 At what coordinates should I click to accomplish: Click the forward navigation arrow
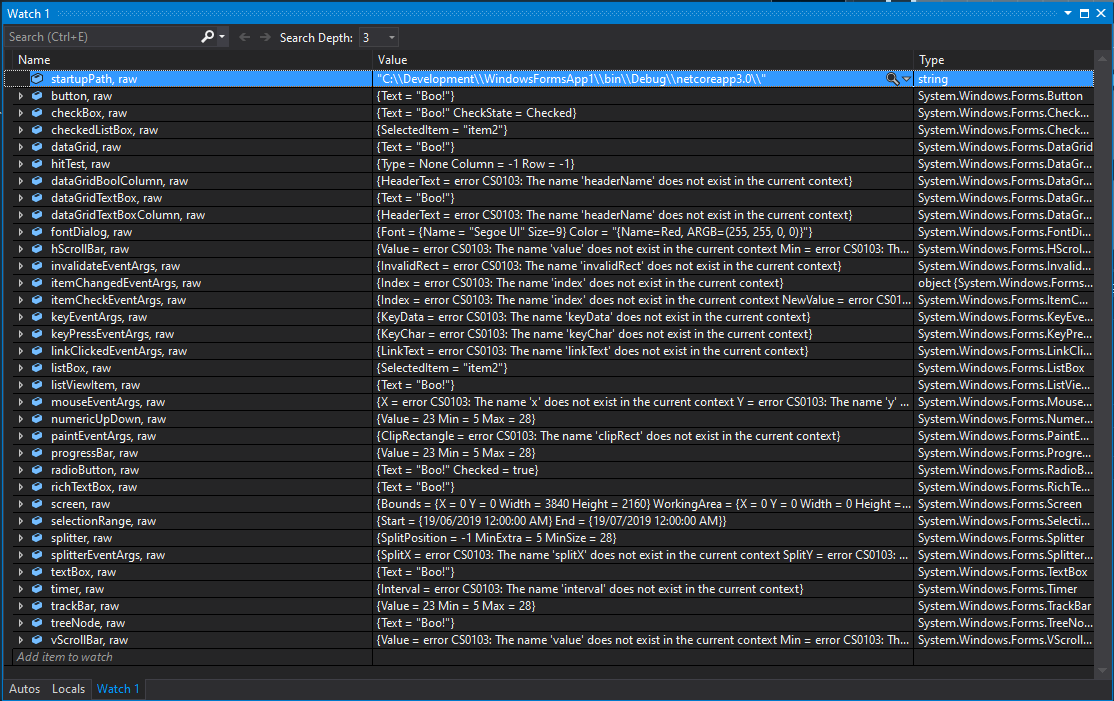tap(266, 37)
